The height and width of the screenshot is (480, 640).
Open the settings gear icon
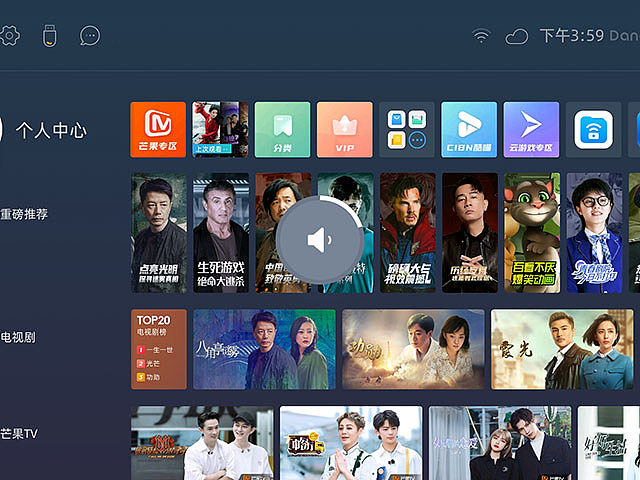point(9,36)
